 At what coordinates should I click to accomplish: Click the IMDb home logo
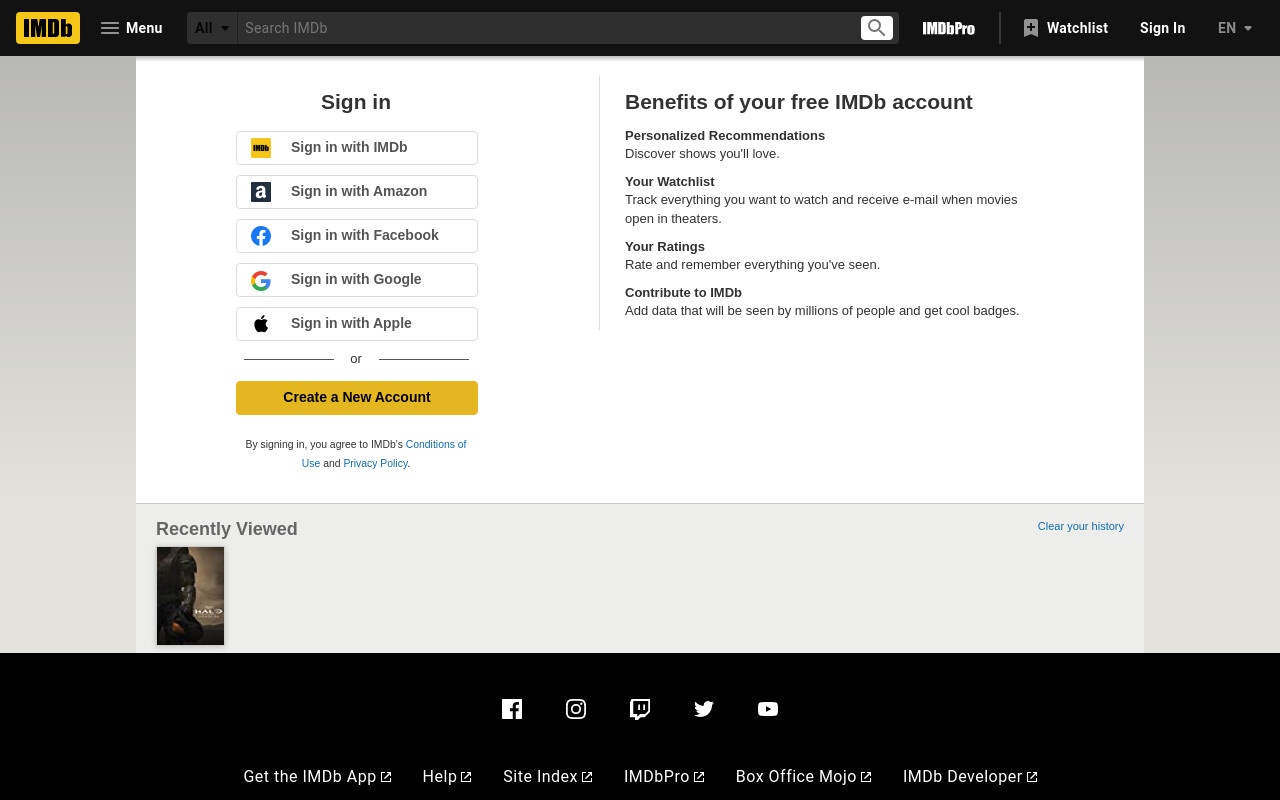pyautogui.click(x=48, y=28)
